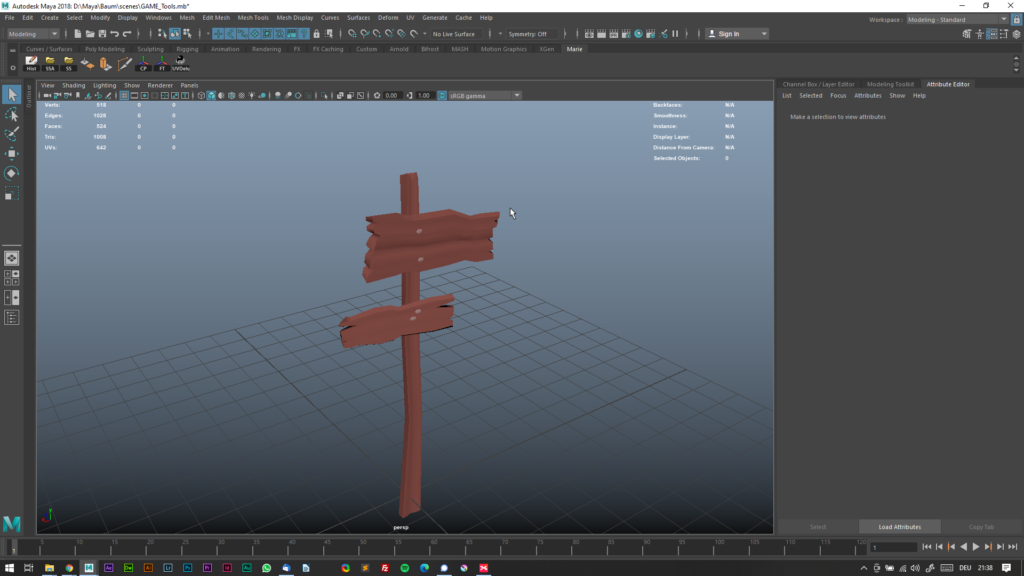
Task: Go to the start of playback range
Action: 927,547
